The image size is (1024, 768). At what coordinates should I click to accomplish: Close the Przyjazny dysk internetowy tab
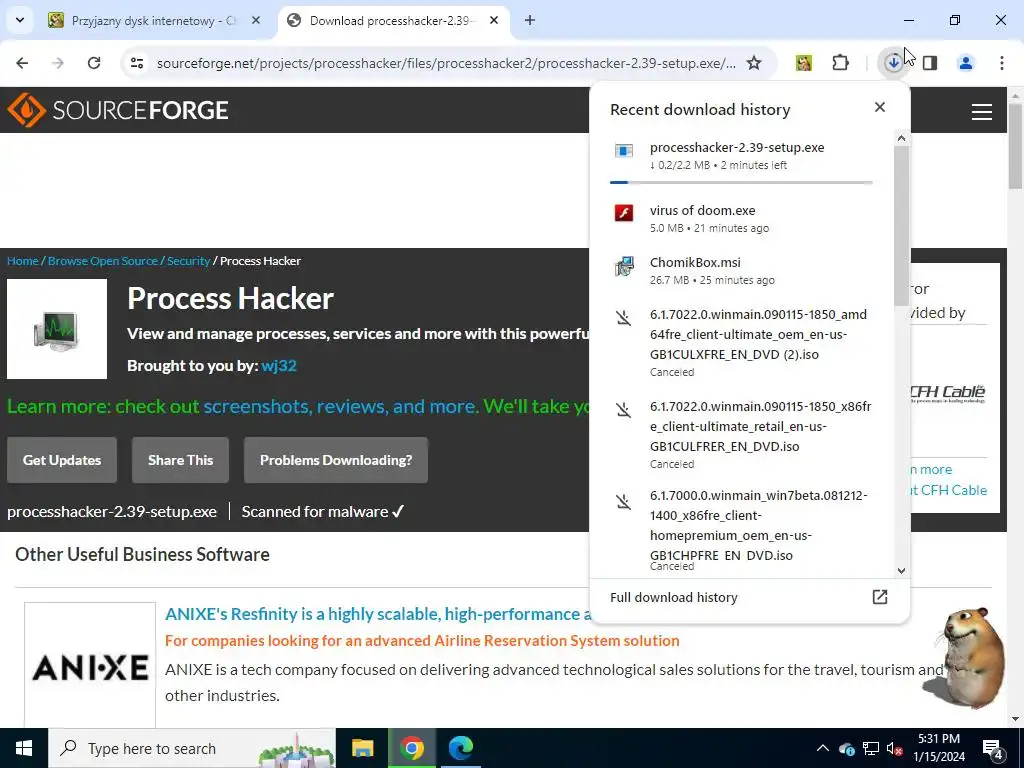(x=256, y=20)
